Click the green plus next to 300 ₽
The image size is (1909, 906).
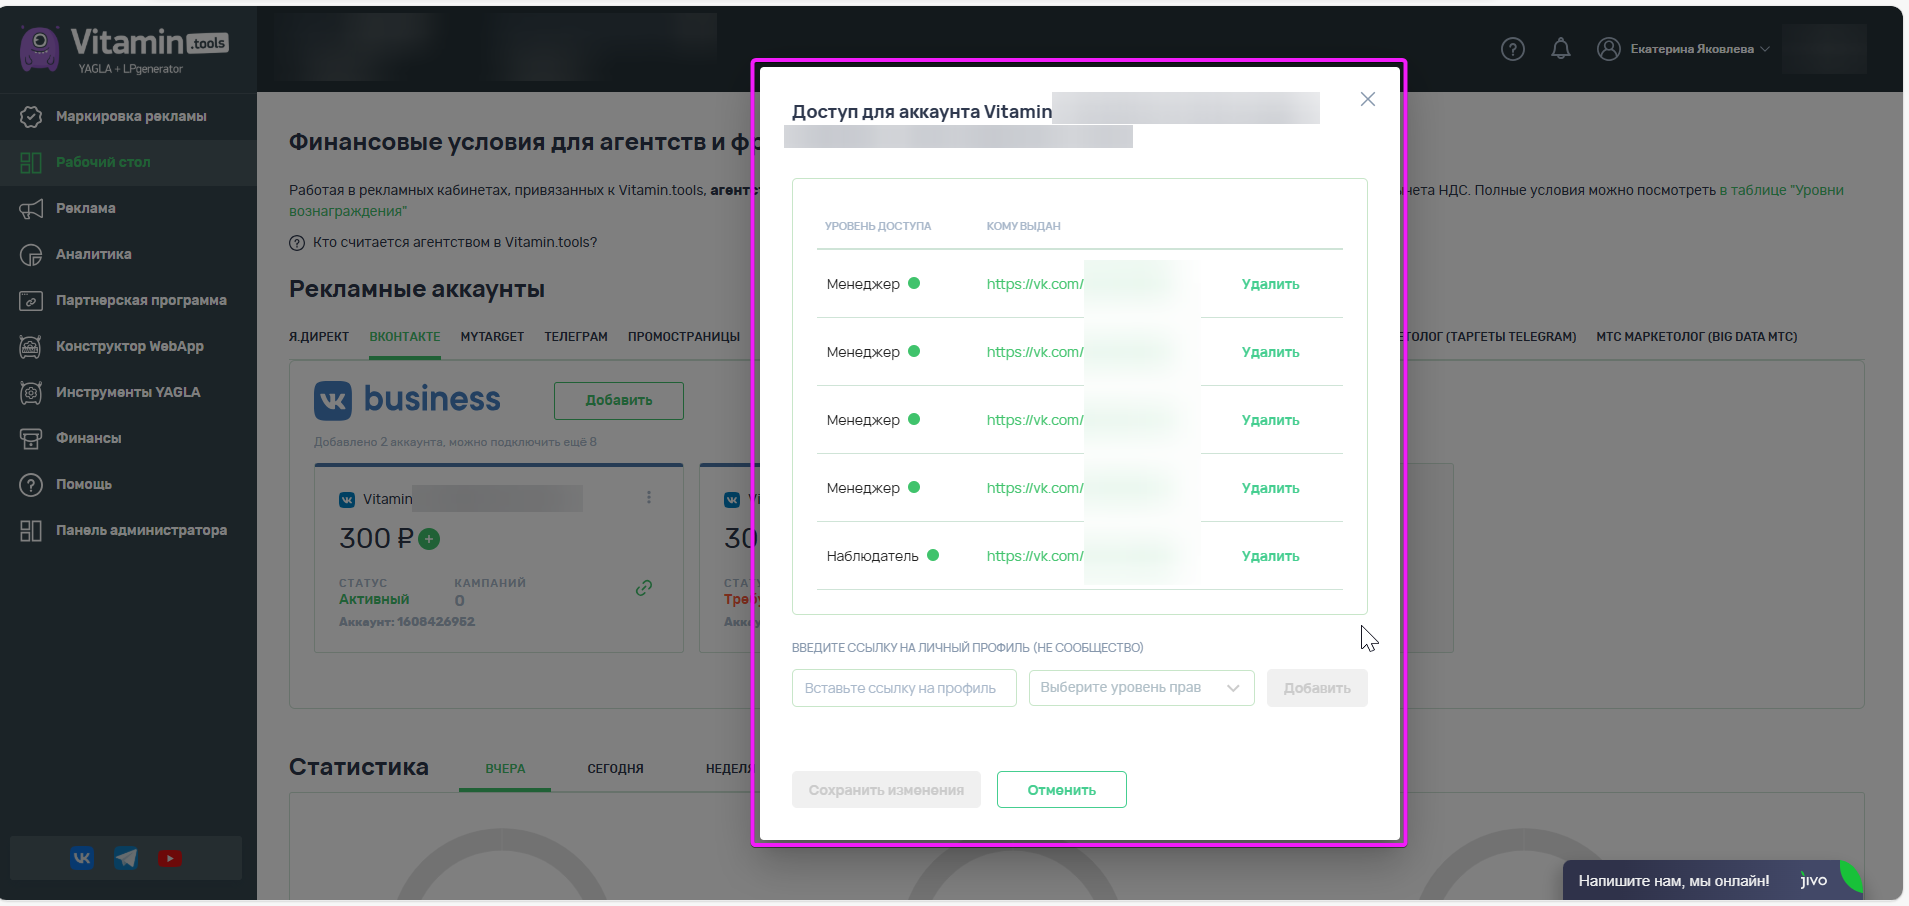click(x=429, y=539)
